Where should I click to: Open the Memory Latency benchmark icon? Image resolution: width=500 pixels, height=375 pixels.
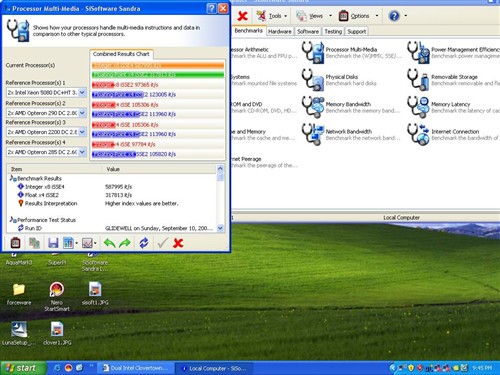click(419, 107)
